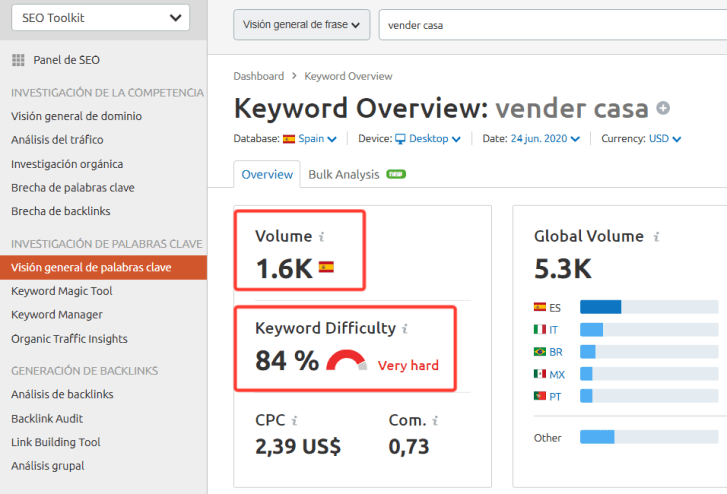
Task: Click the Dashboard breadcrumb
Action: click(259, 76)
